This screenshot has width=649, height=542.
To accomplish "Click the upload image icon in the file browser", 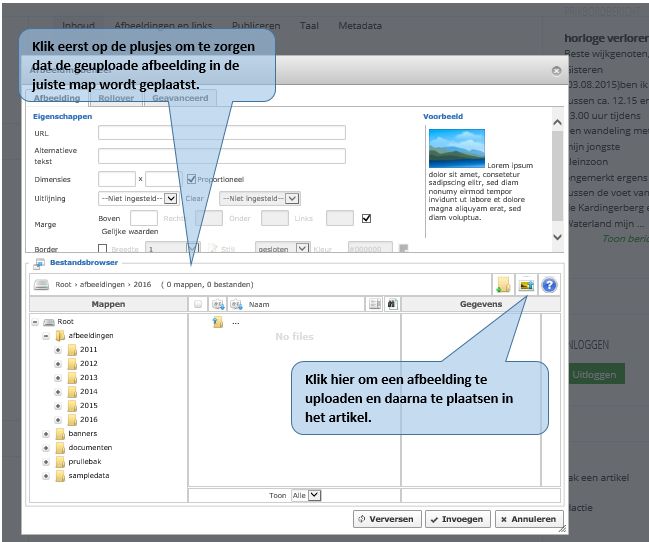I will tap(524, 285).
